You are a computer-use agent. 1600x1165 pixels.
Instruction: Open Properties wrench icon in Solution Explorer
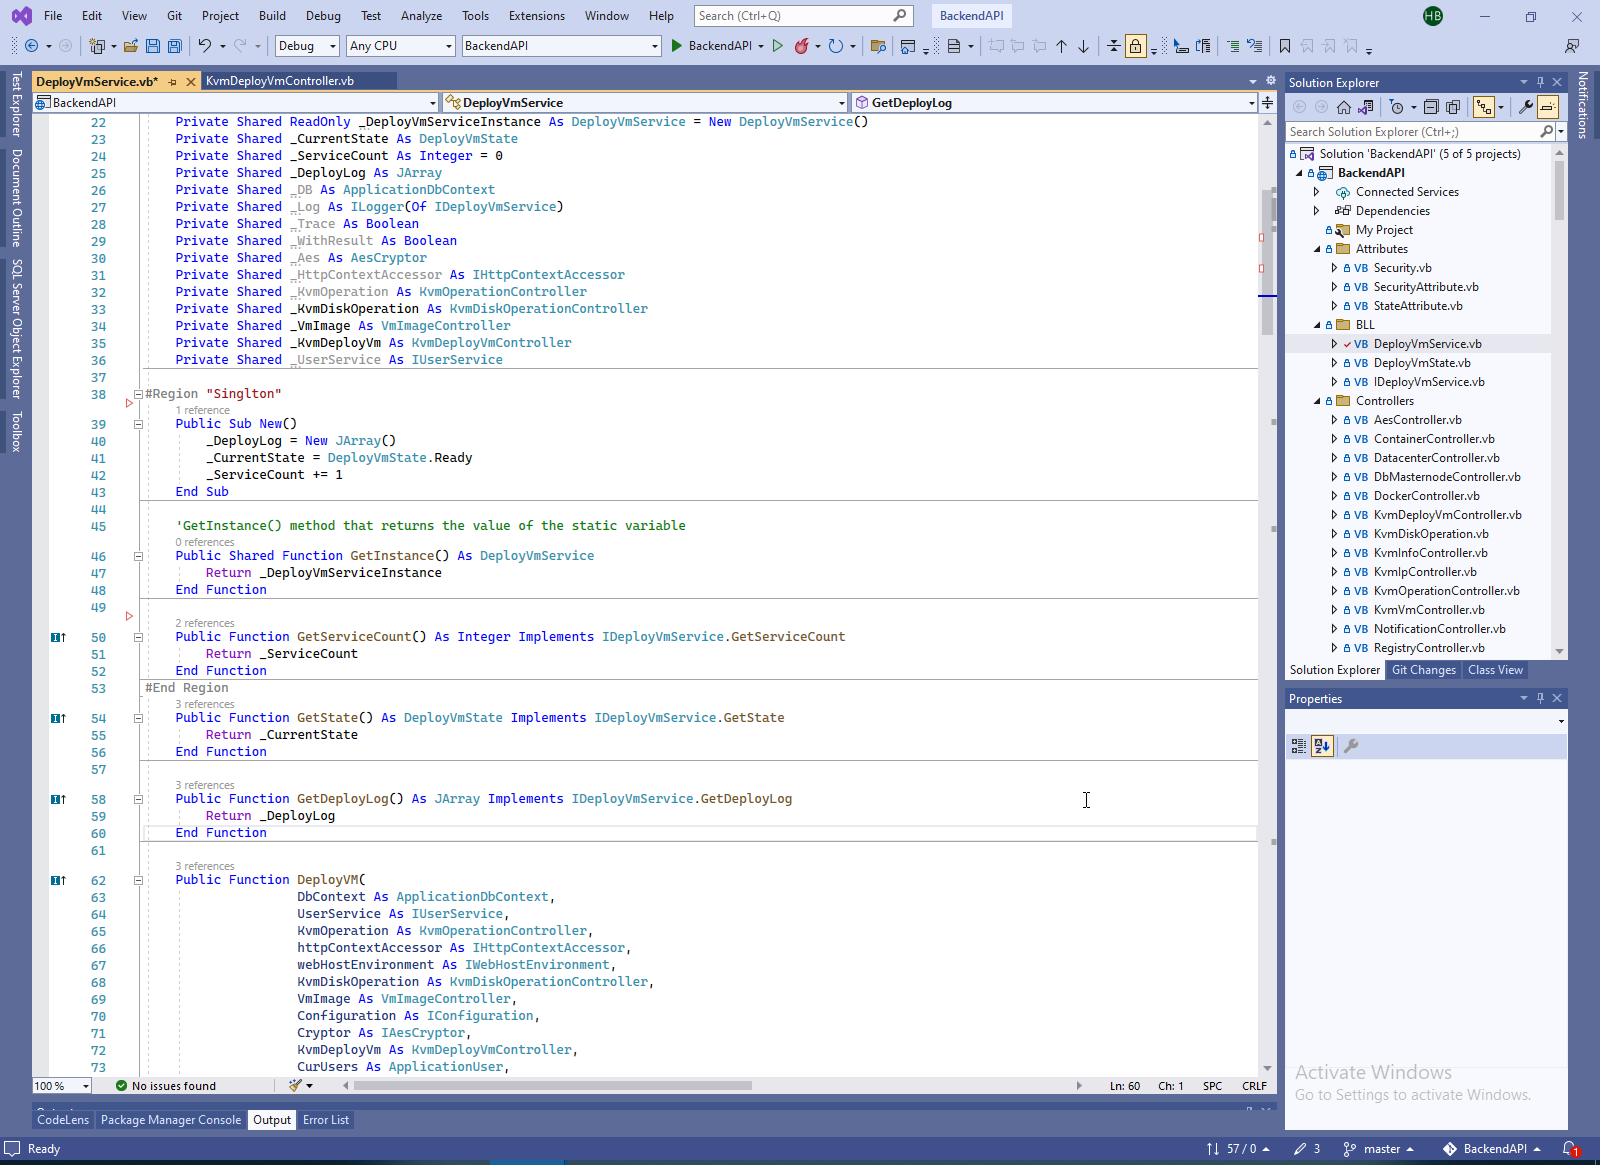[x=1525, y=107]
